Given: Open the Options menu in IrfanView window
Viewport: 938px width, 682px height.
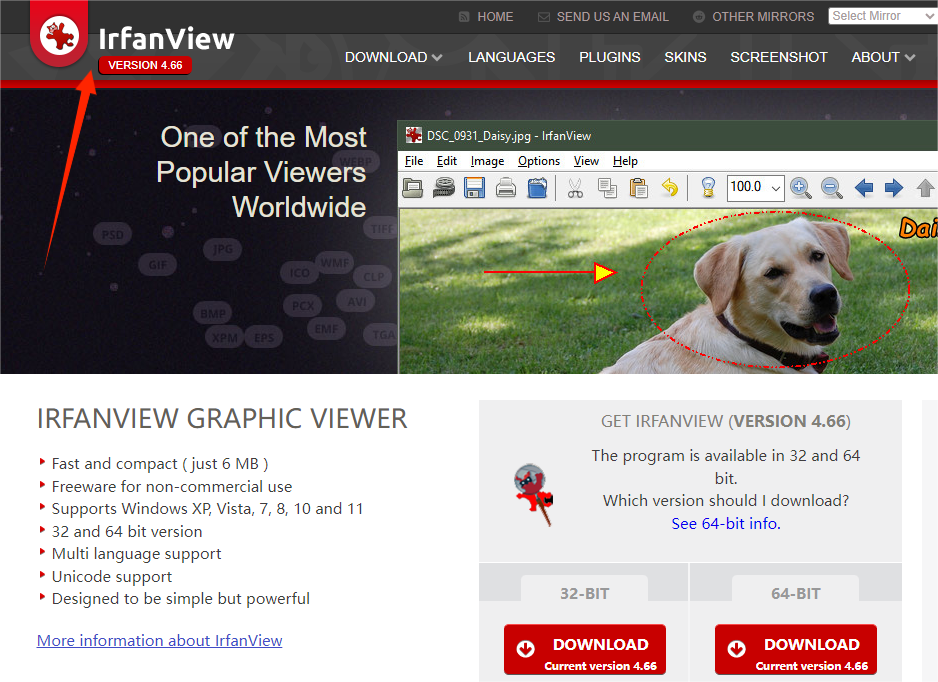Looking at the screenshot, I should point(539,161).
